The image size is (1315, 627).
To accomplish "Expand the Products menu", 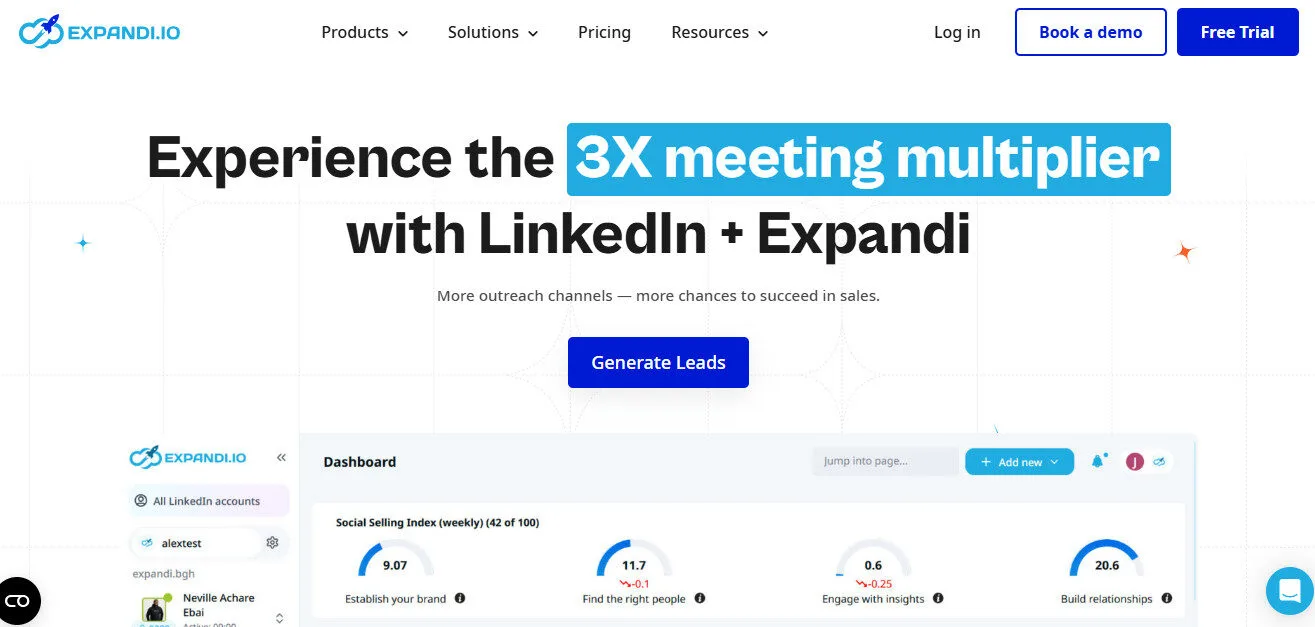I will tap(363, 32).
